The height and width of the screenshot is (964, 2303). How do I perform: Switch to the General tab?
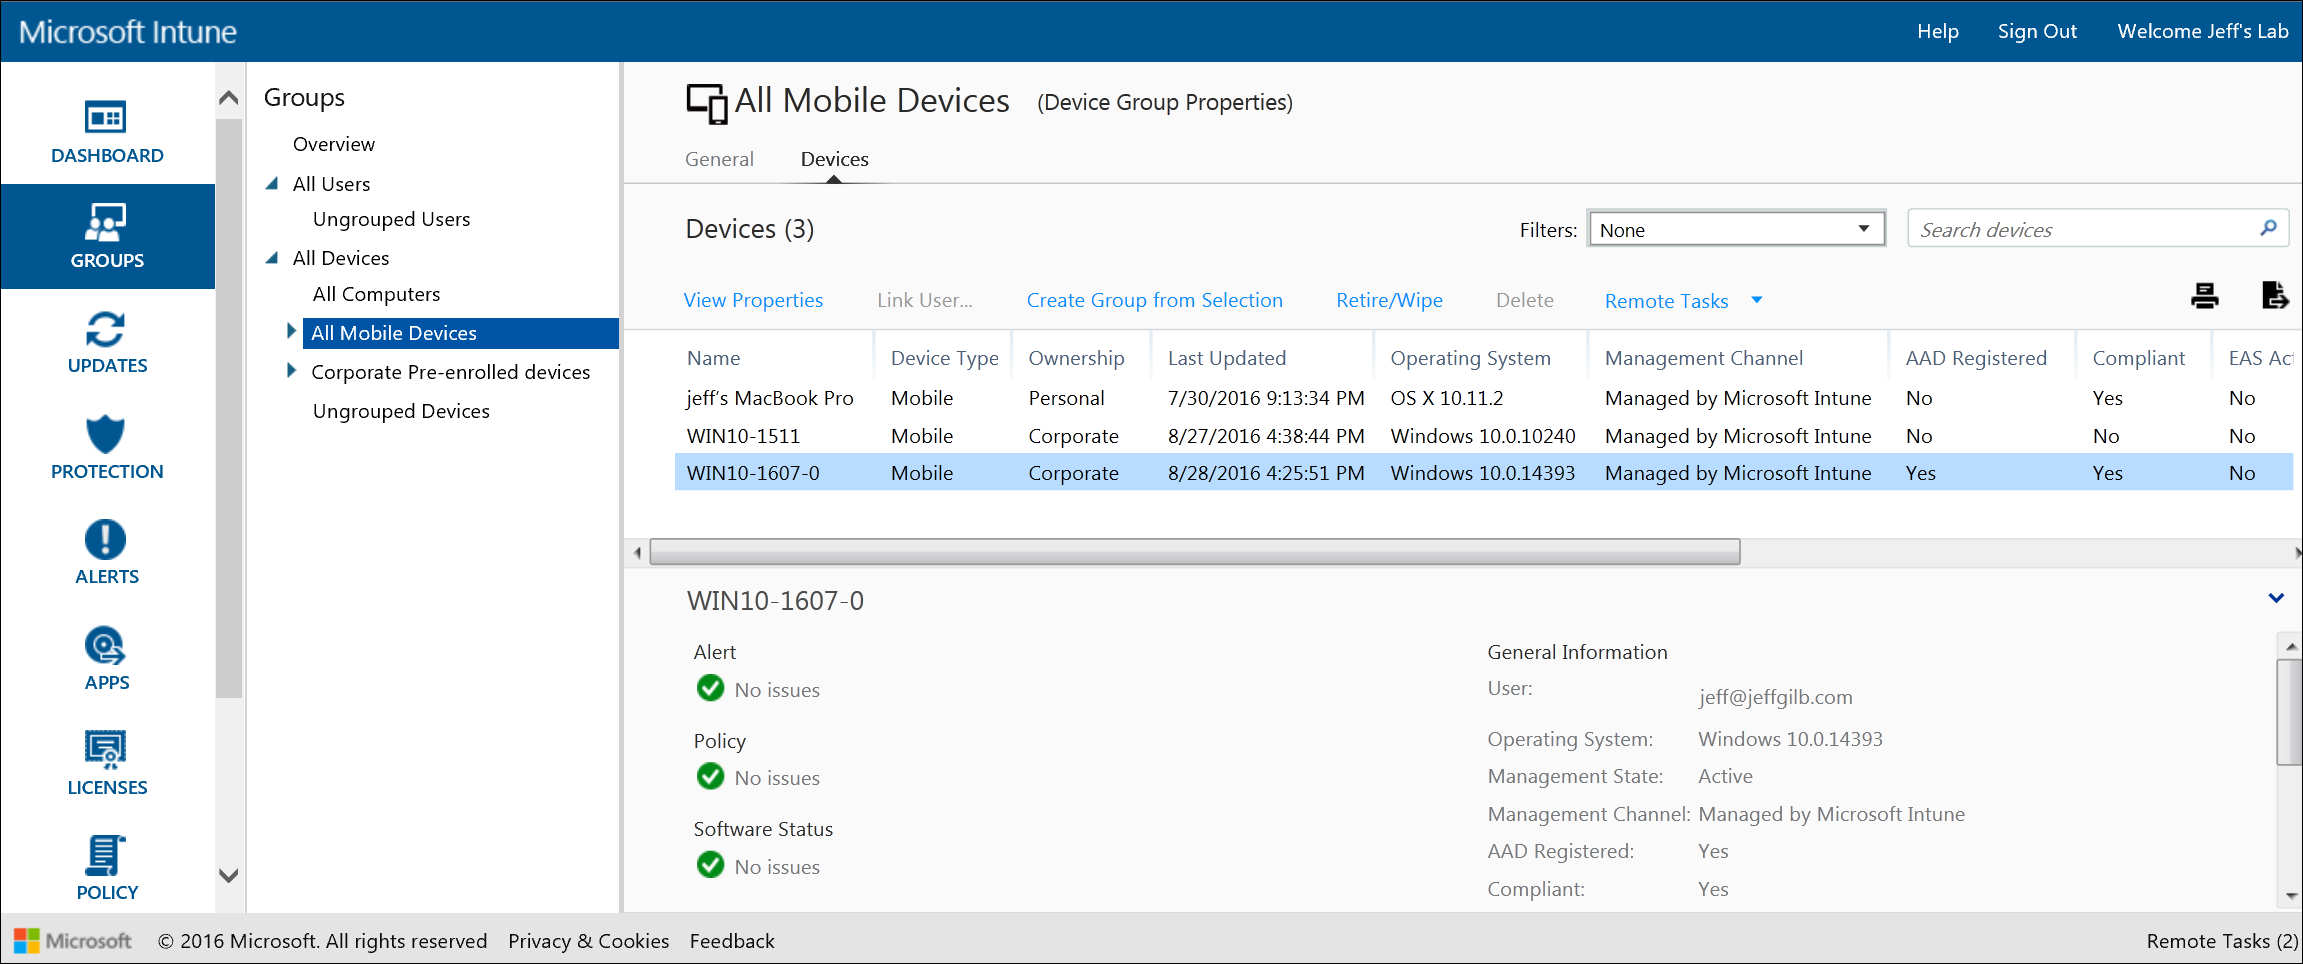pos(719,159)
